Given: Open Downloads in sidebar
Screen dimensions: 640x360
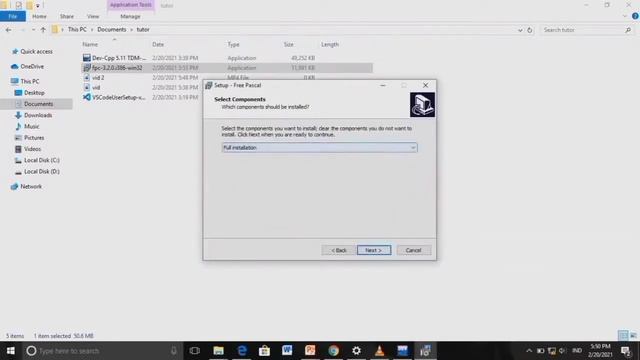Looking at the screenshot, I should (x=38, y=115).
